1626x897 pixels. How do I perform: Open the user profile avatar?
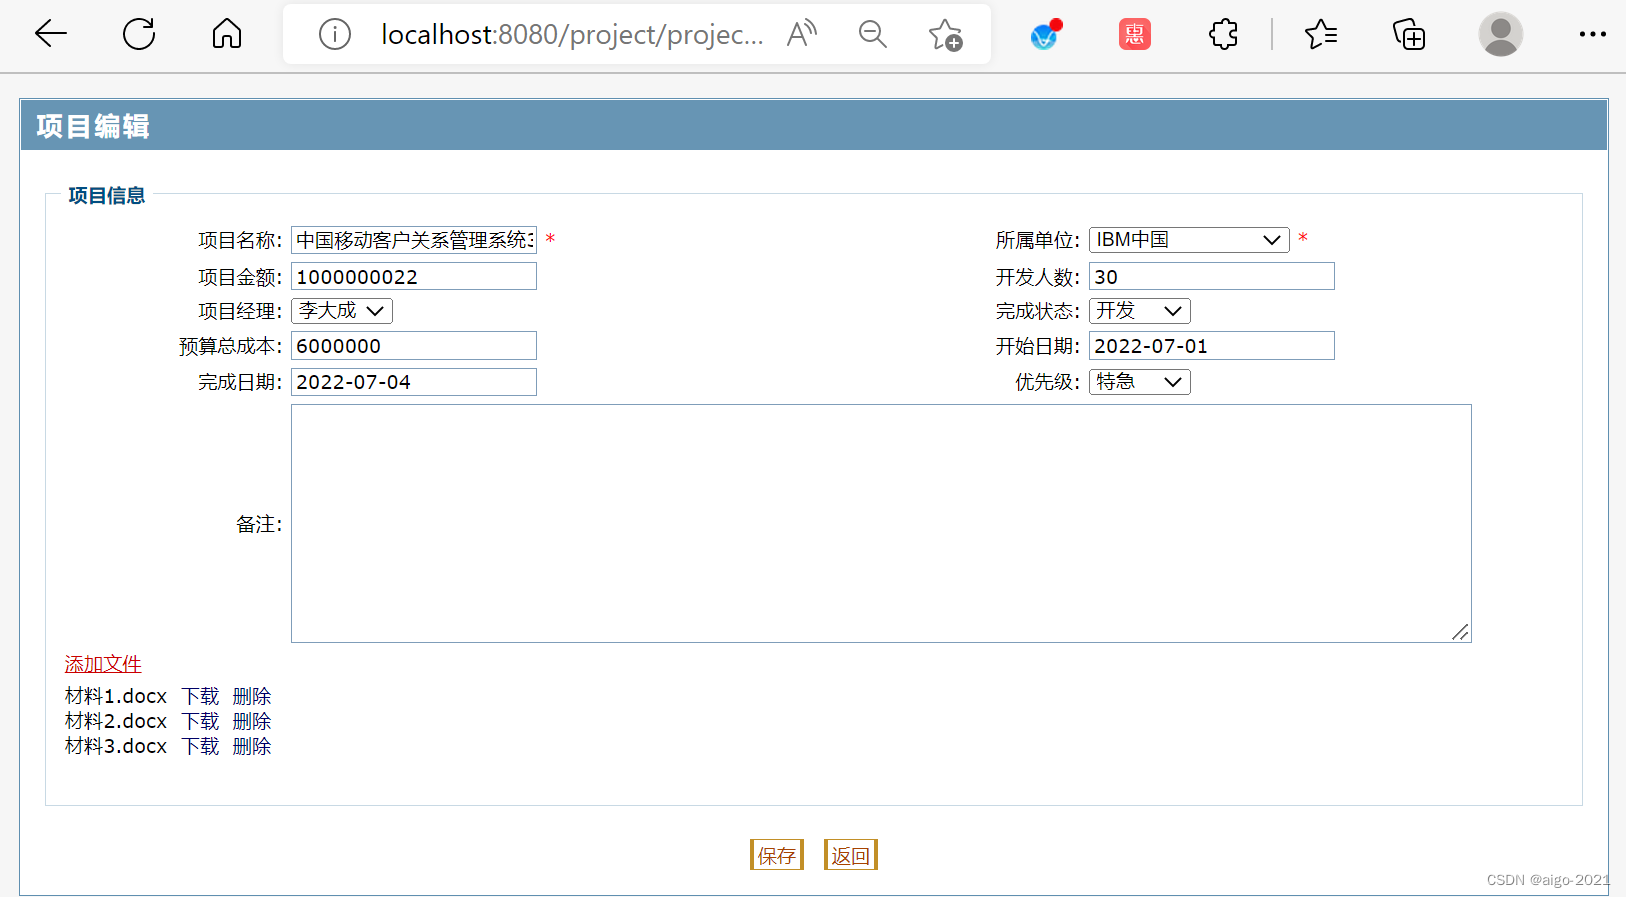point(1501,35)
